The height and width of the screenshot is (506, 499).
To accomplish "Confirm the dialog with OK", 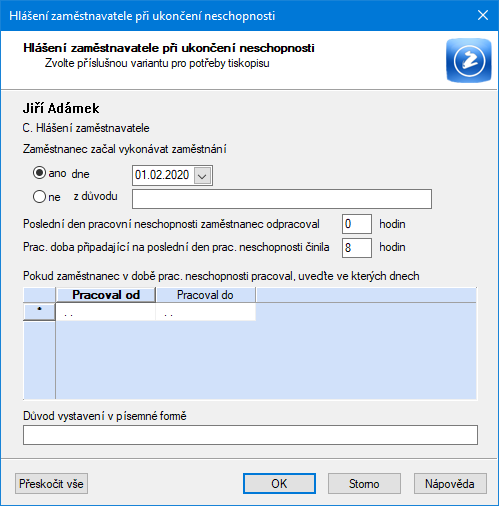I will click(279, 484).
